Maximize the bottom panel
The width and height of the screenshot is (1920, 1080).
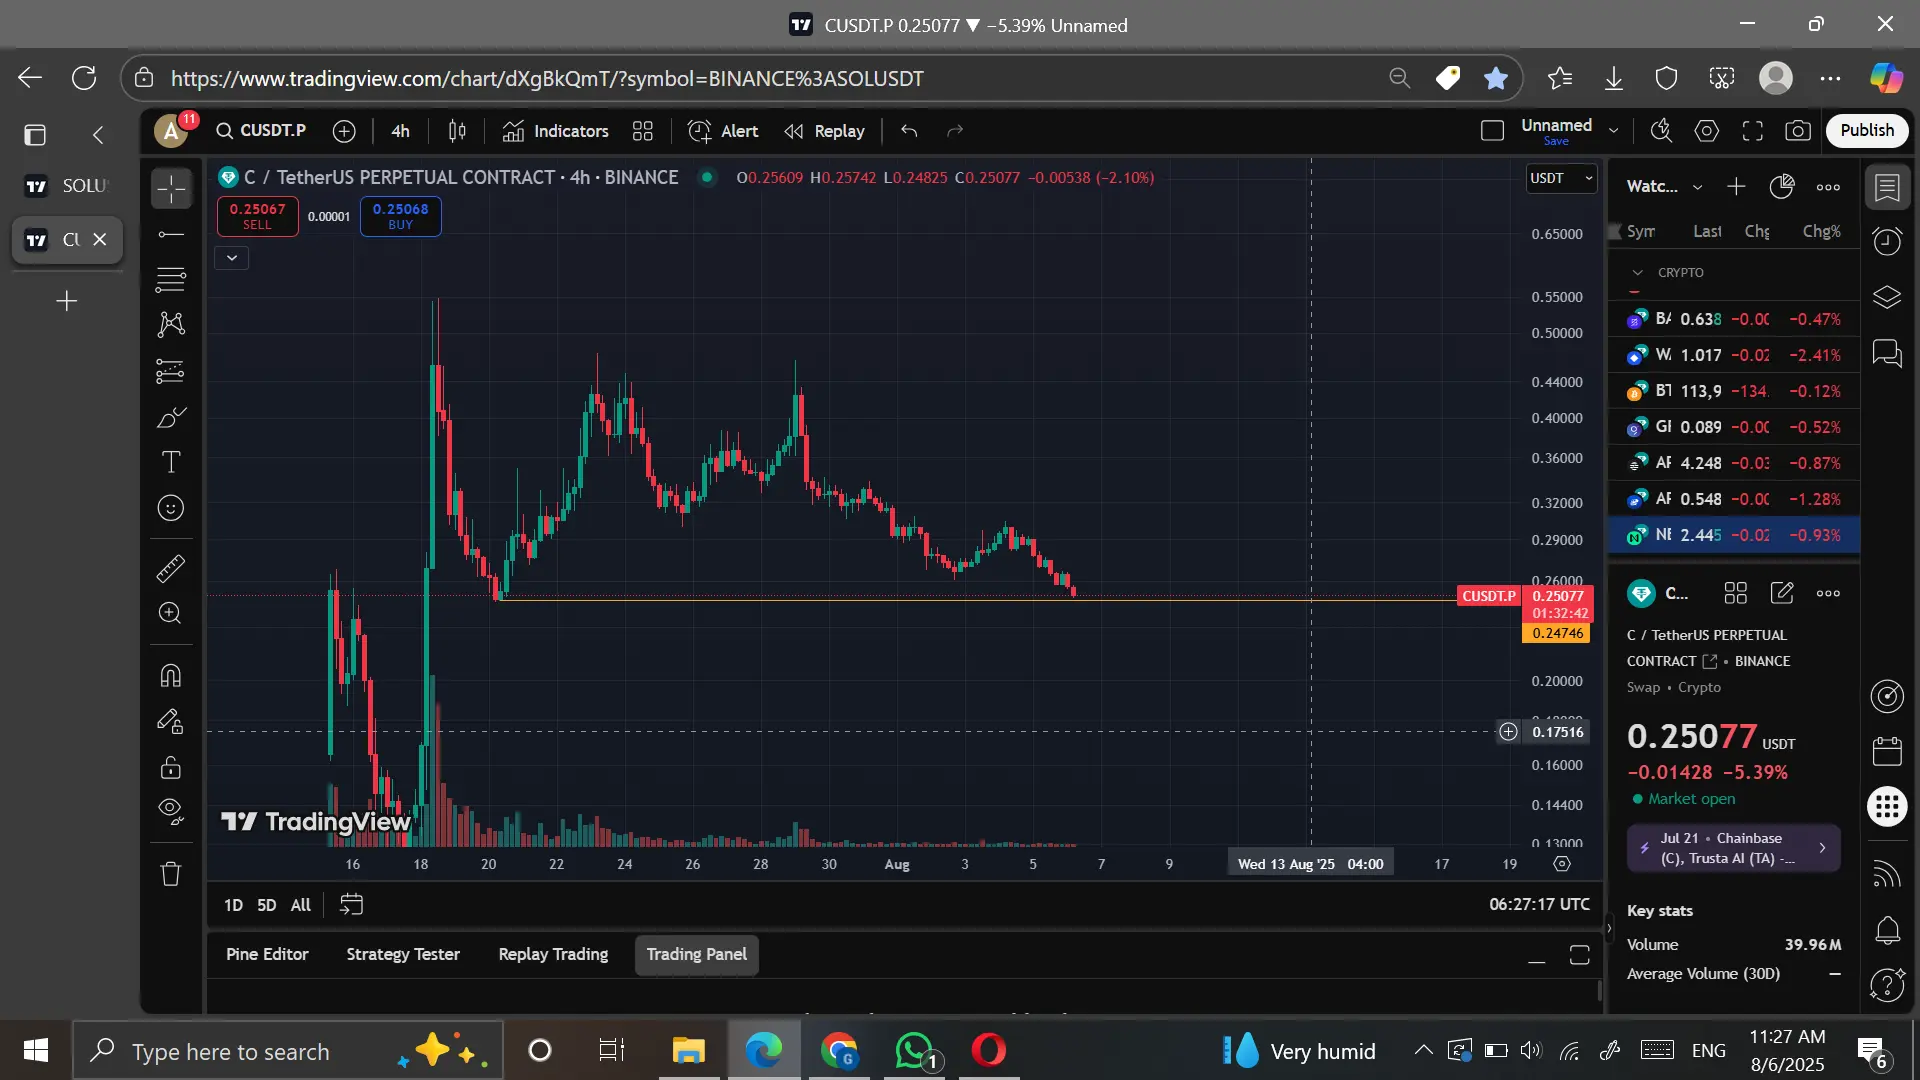[1579, 956]
